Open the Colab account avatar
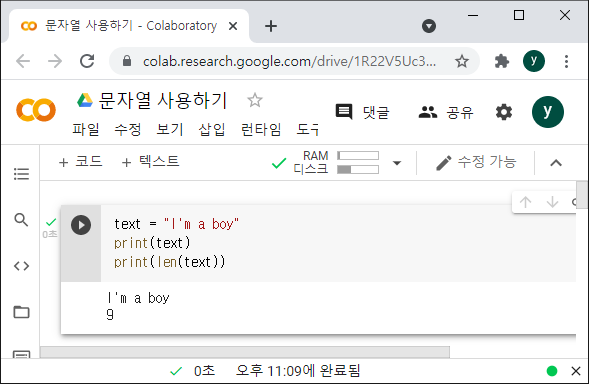This screenshot has height=384, width=589. [x=547, y=112]
